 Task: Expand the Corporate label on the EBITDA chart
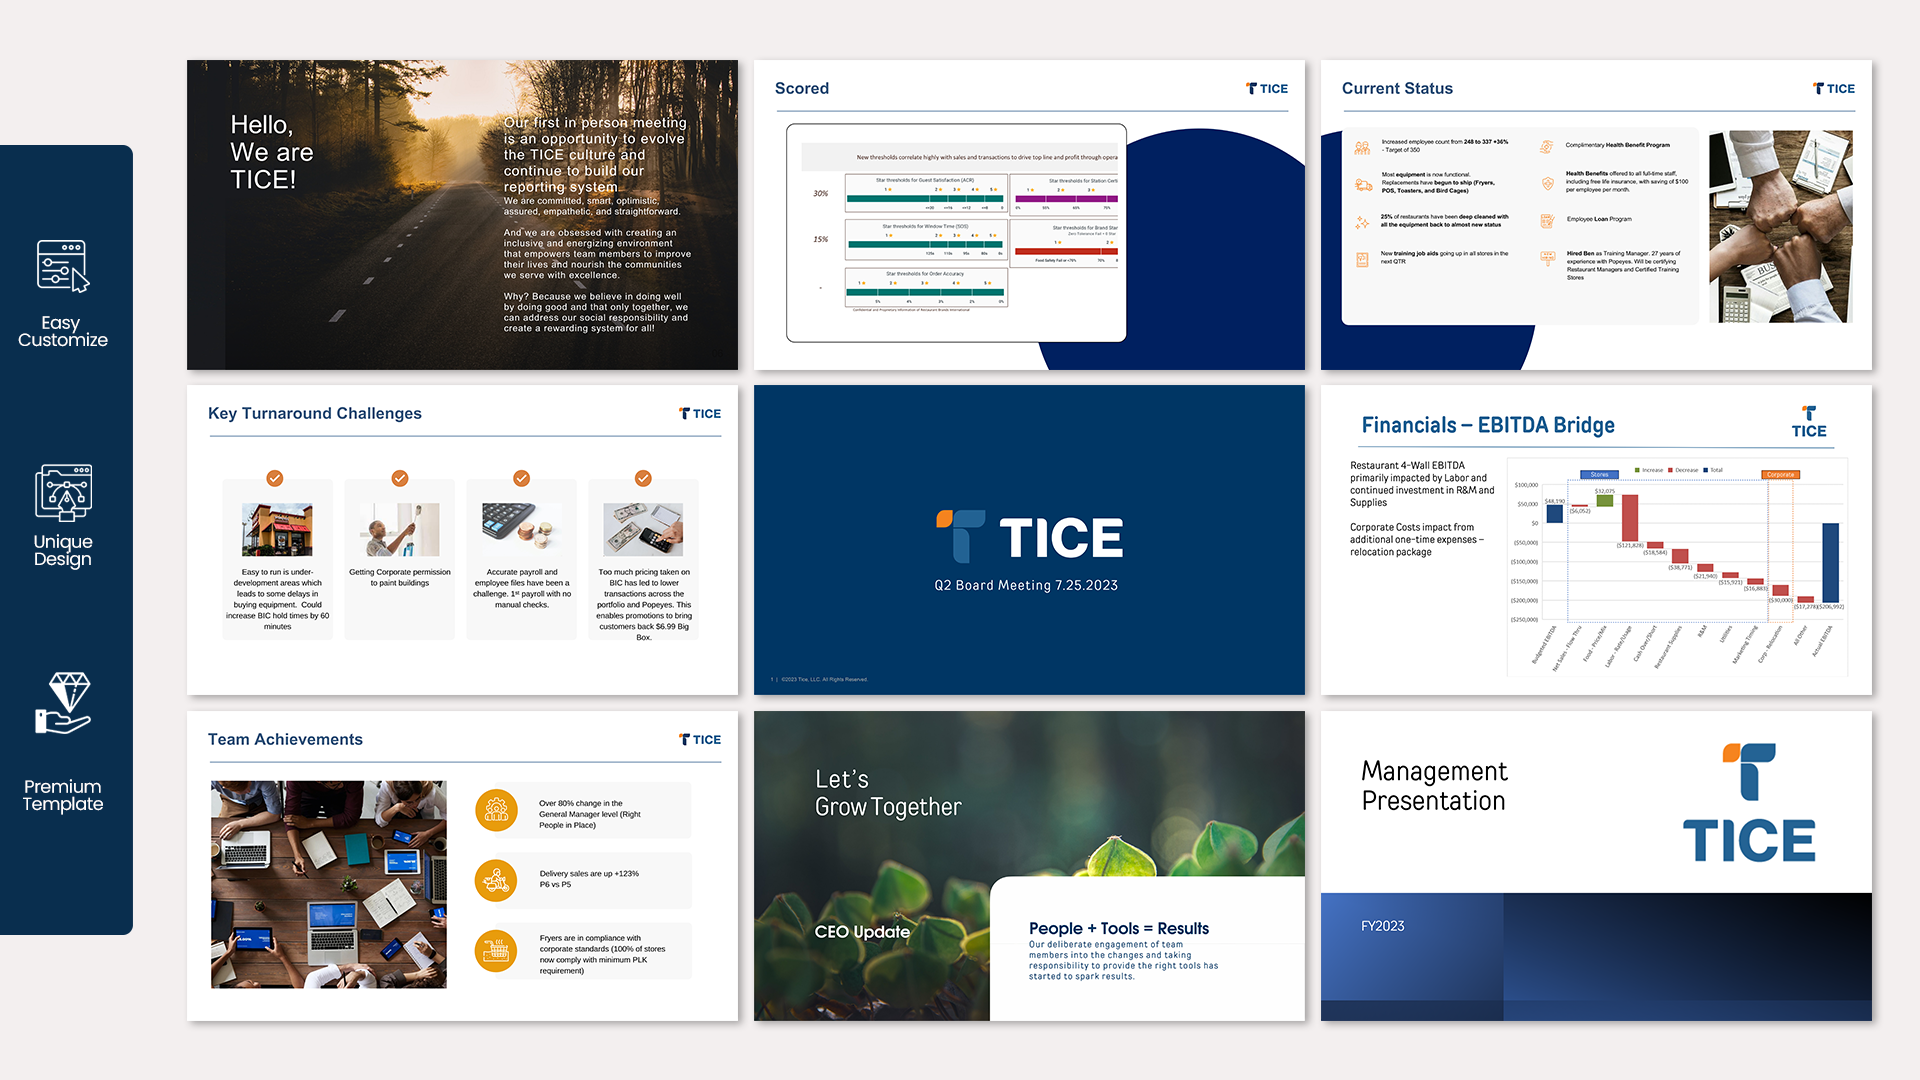coord(1780,474)
